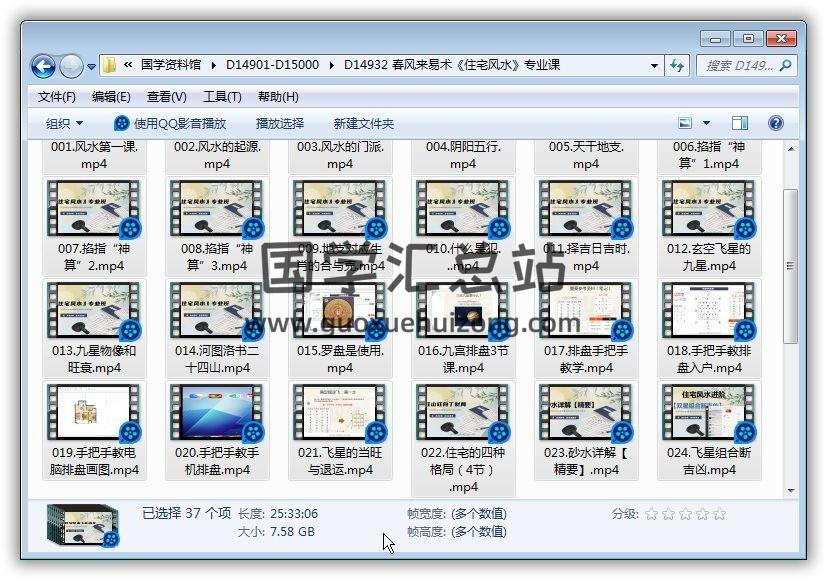Viewport: 827px width, 580px height.
Task: Click the file name 005.天干地支.mp4
Action: point(585,155)
